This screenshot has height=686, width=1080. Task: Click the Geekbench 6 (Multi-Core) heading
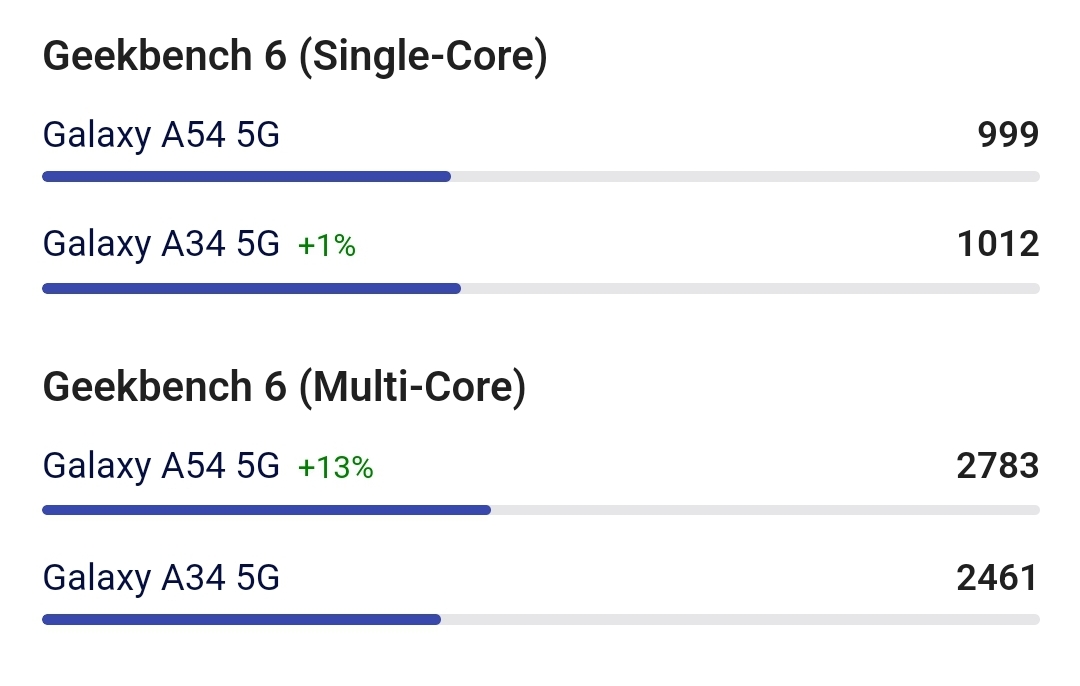click(x=284, y=387)
